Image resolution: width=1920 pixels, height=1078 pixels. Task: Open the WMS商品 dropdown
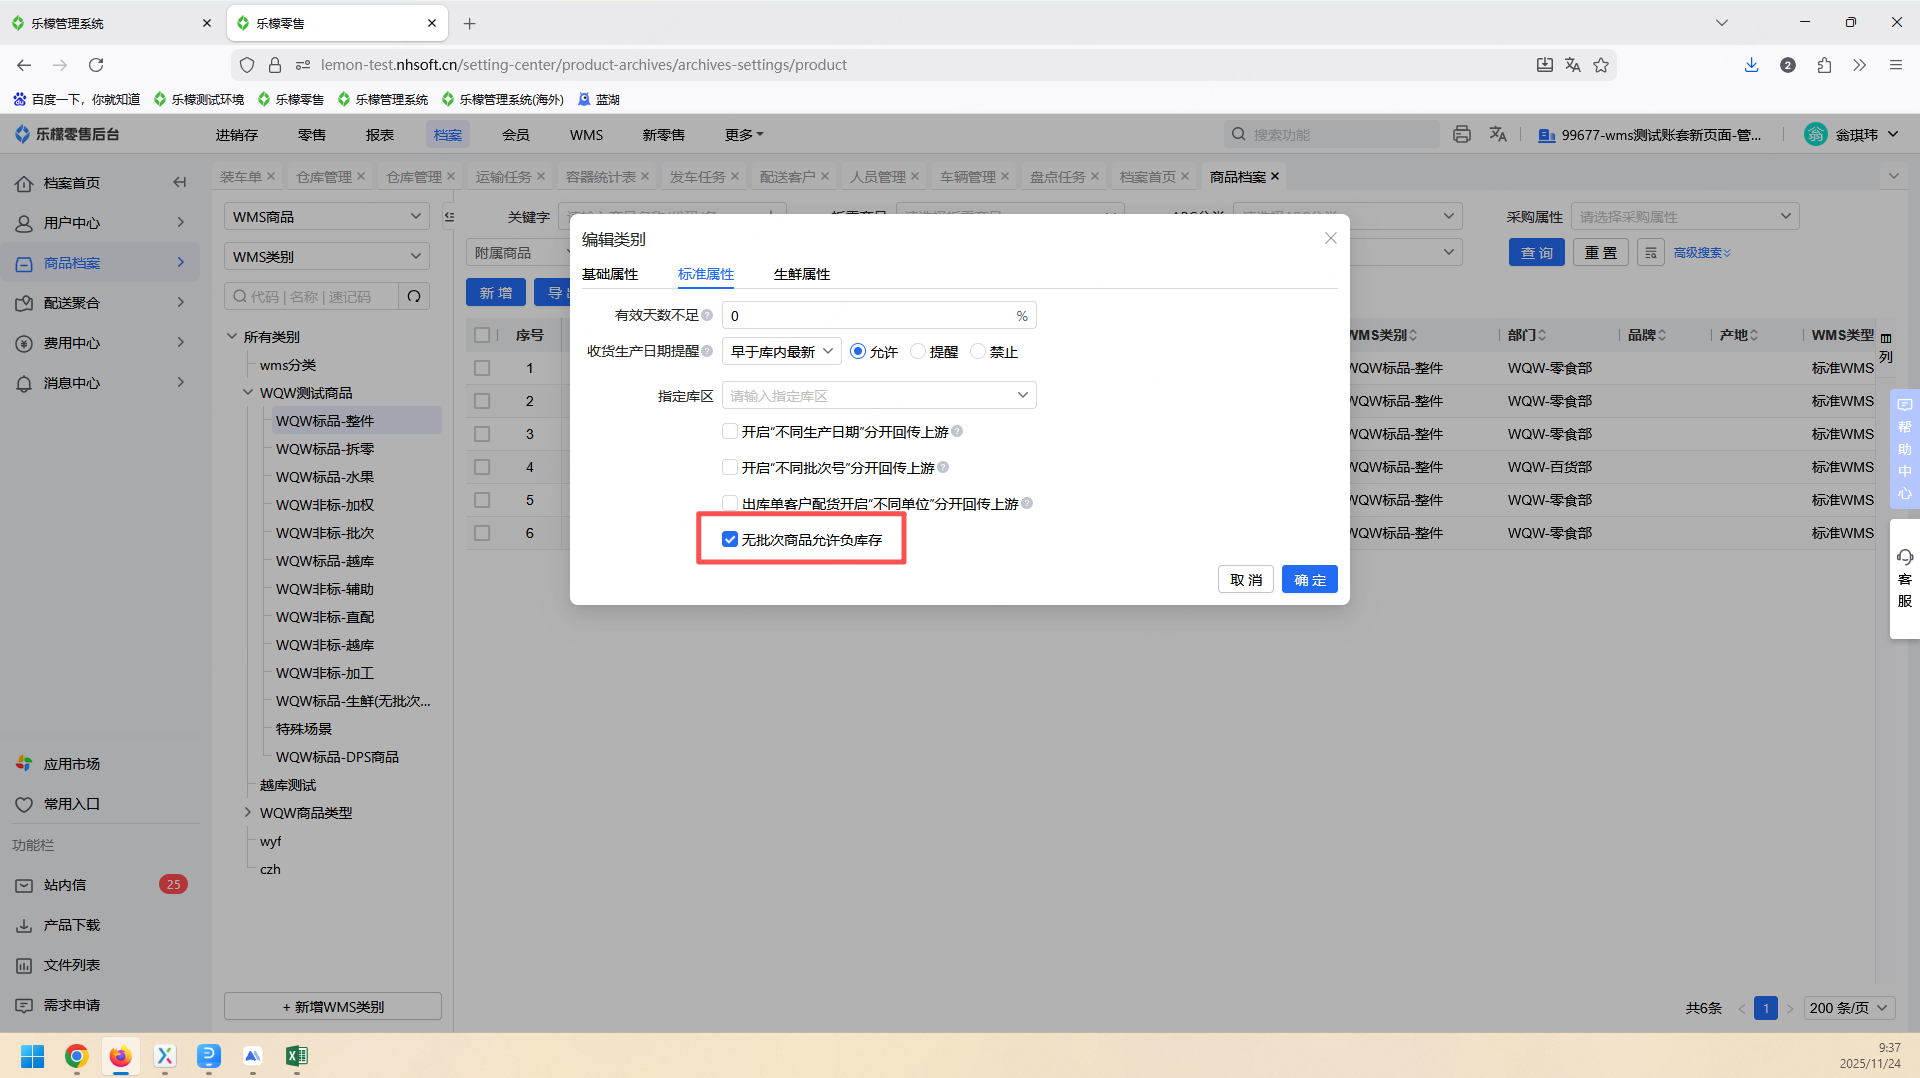click(x=327, y=217)
